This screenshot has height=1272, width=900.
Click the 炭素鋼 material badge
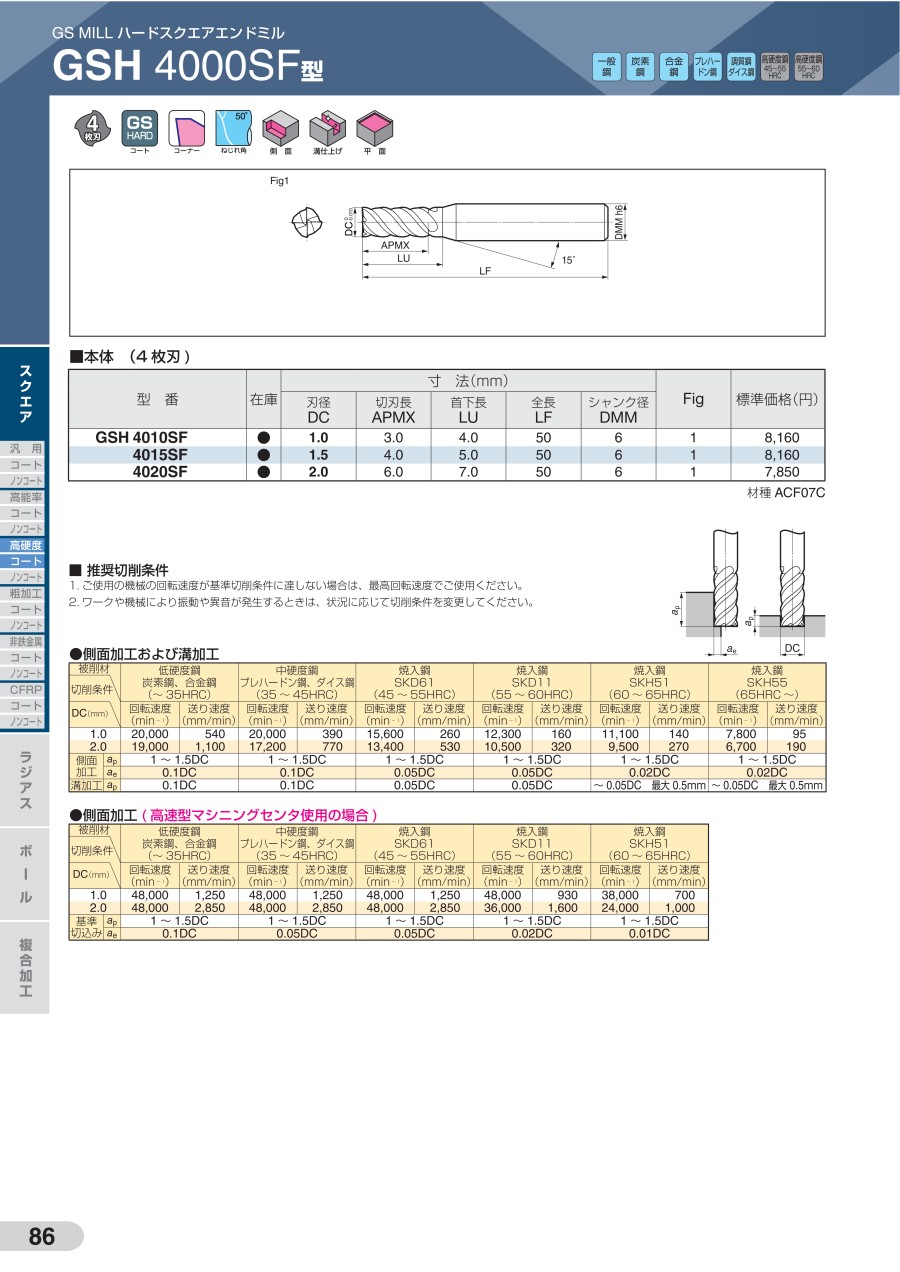point(640,67)
